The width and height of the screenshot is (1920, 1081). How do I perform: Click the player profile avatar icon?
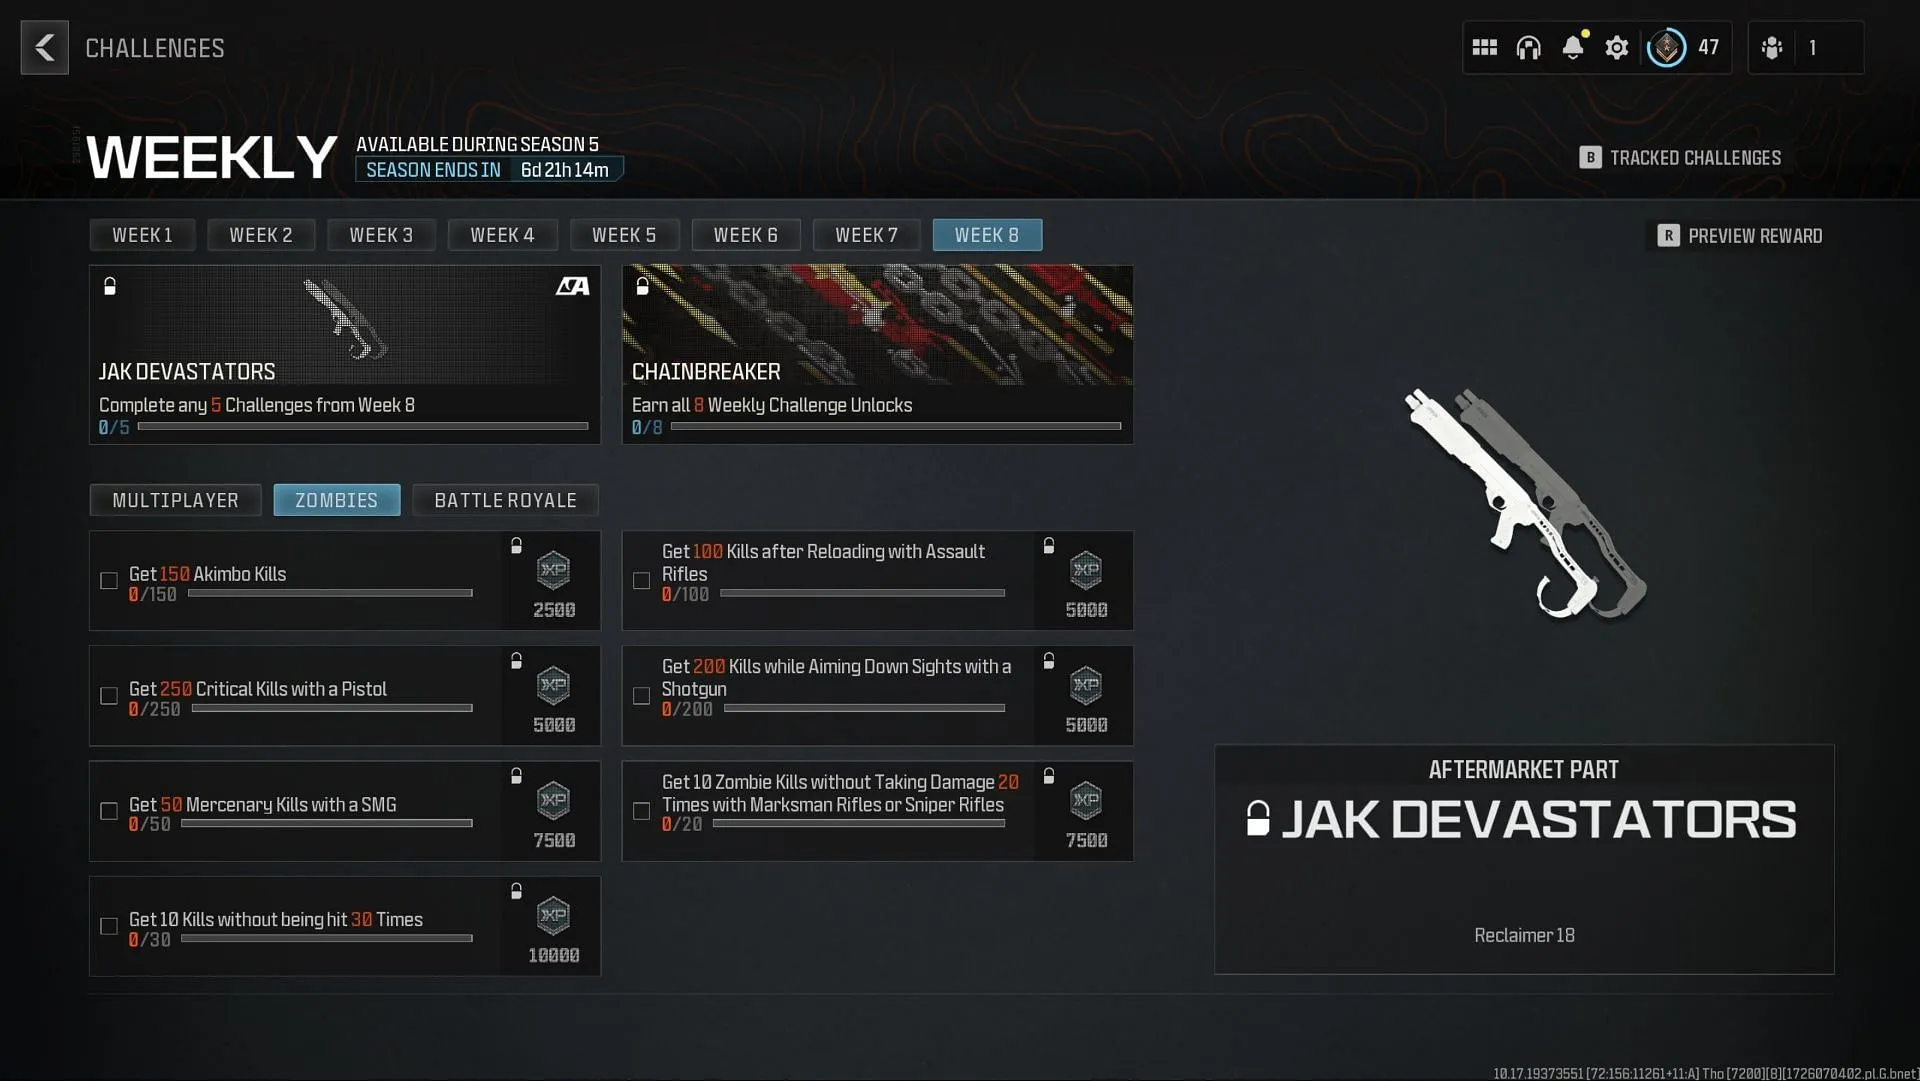point(1667,47)
